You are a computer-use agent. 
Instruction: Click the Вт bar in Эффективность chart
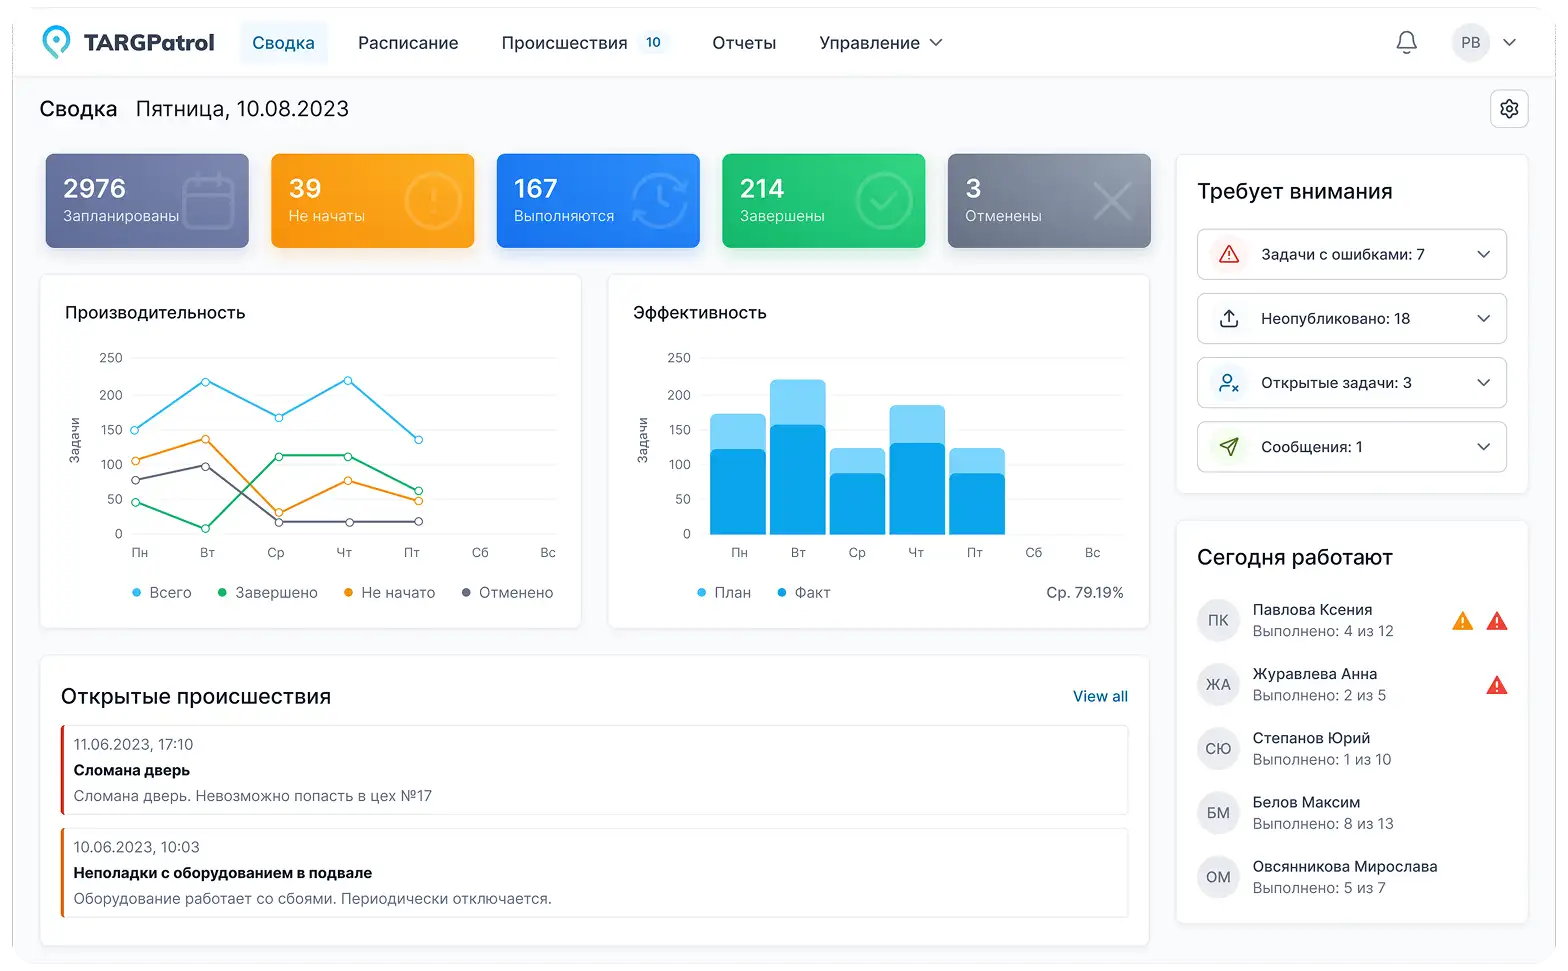pyautogui.click(x=797, y=457)
